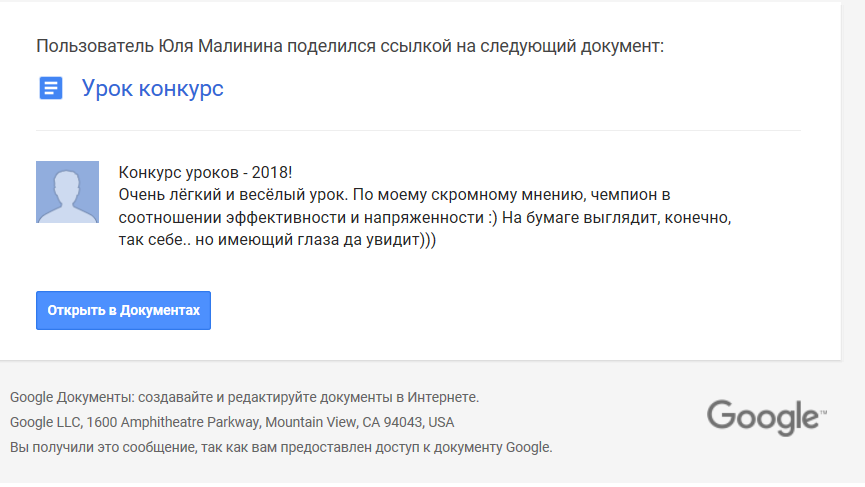This screenshot has width=865, height=487.
Task: Click the line starting "соотношении эффективности"
Action: (425, 217)
